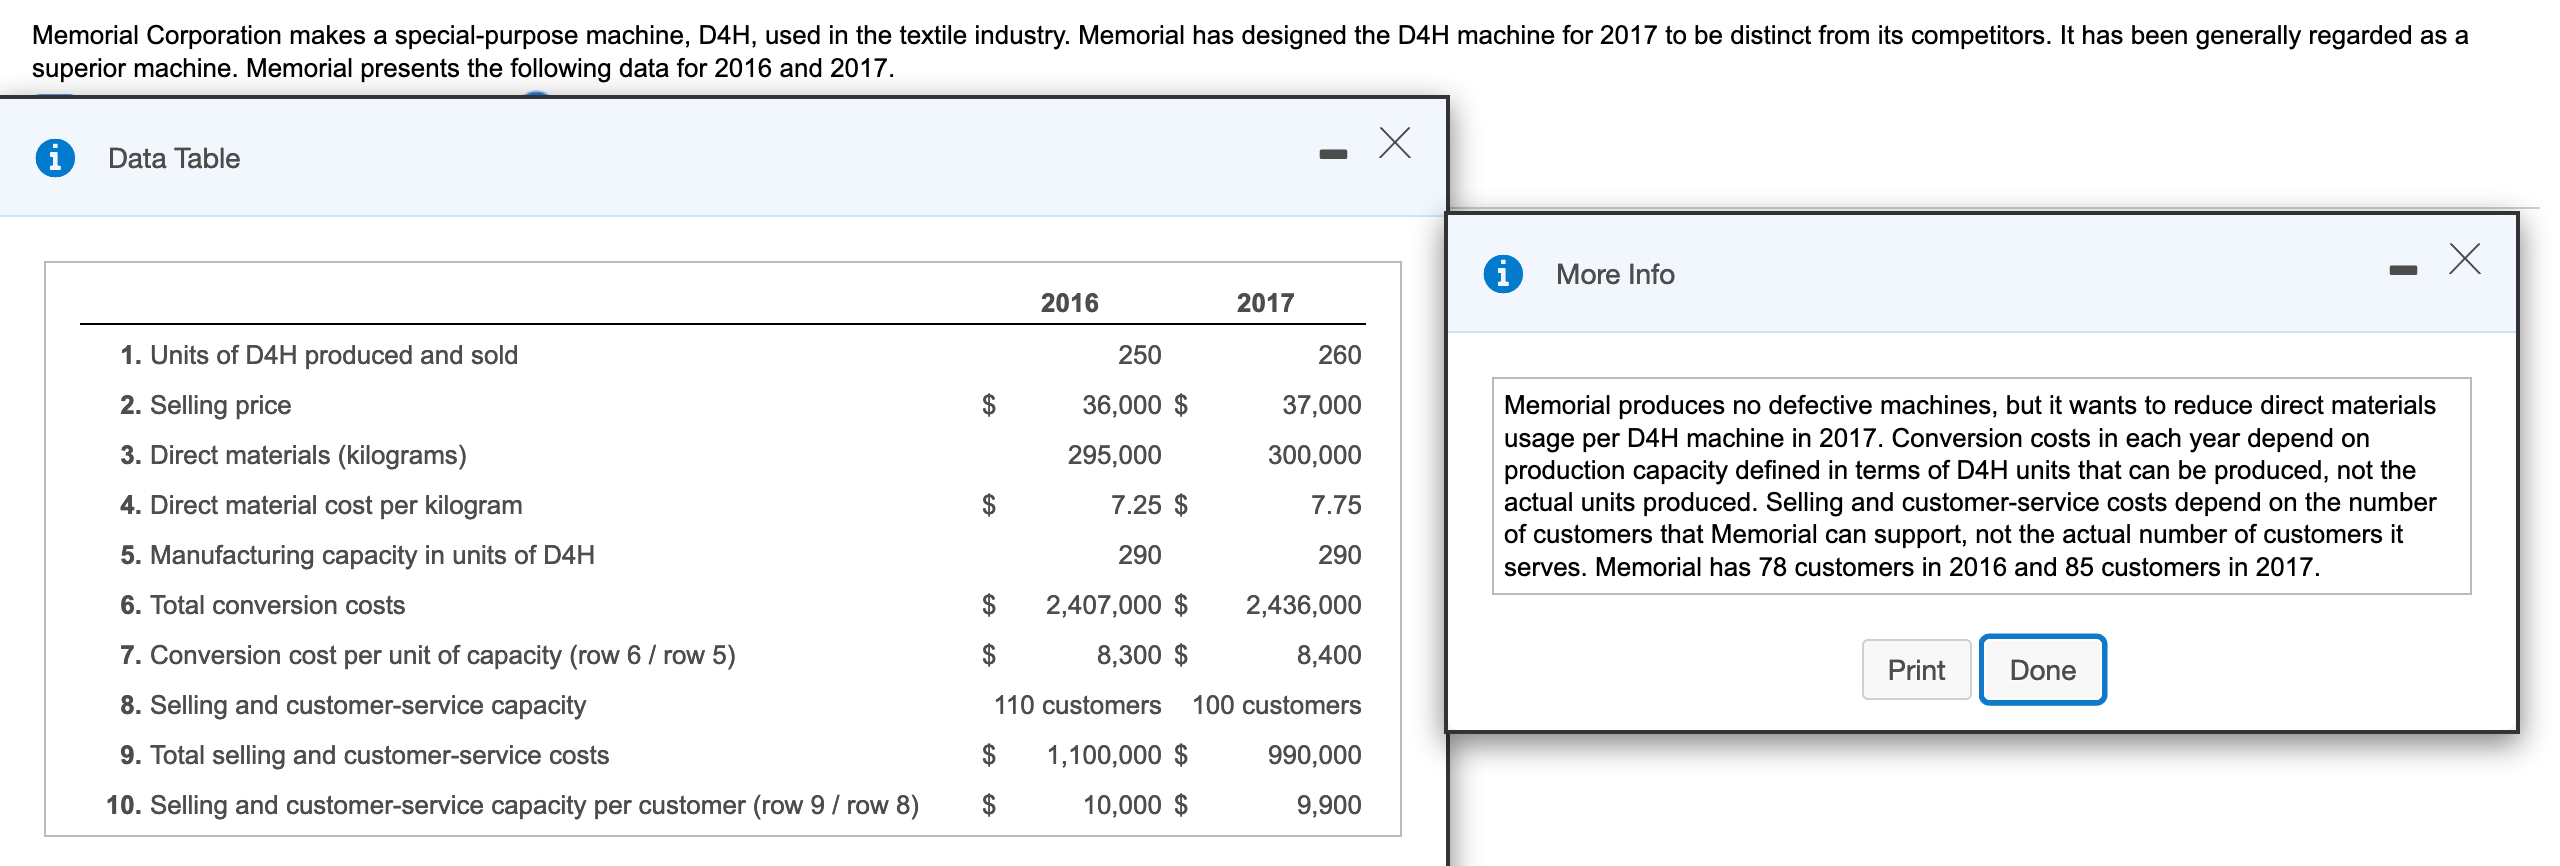Click the More Info dialog info icon
Viewport: 2560px width, 866px height.
pos(1503,273)
